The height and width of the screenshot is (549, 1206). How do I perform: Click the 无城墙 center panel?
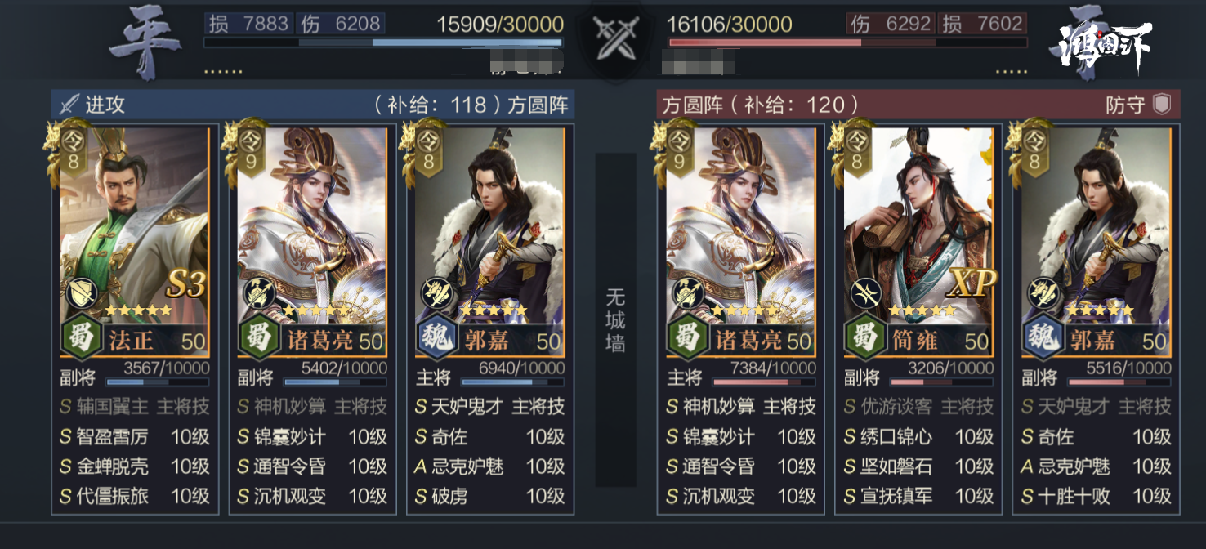tap(616, 320)
